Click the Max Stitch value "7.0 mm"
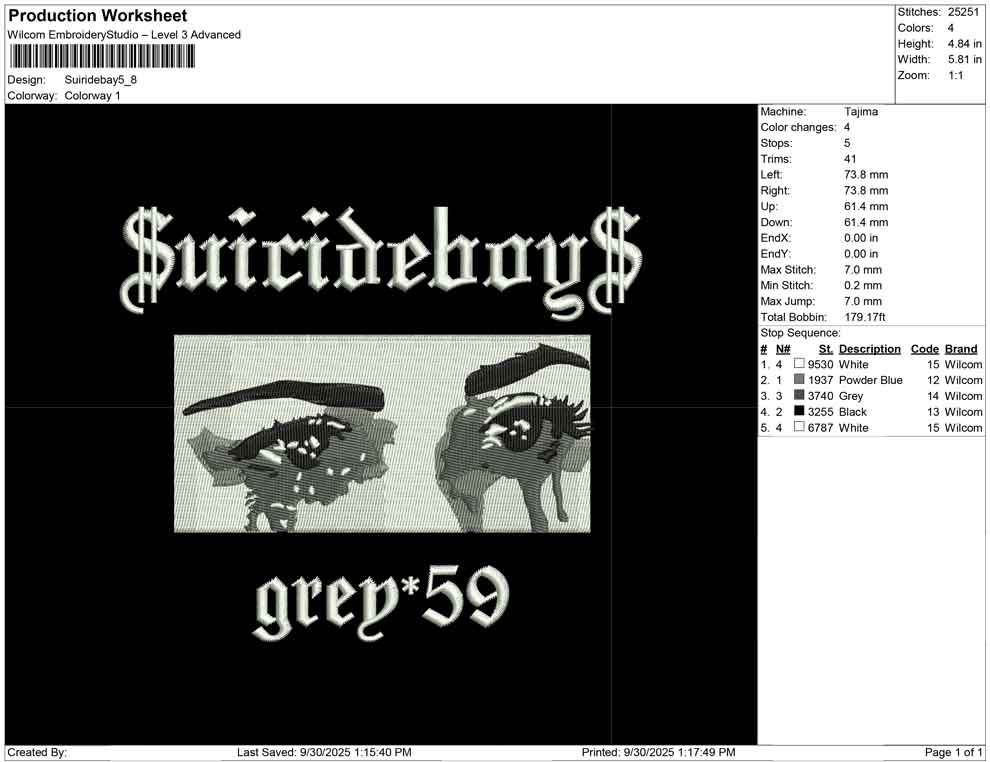This screenshot has width=990, height=762. 862,269
